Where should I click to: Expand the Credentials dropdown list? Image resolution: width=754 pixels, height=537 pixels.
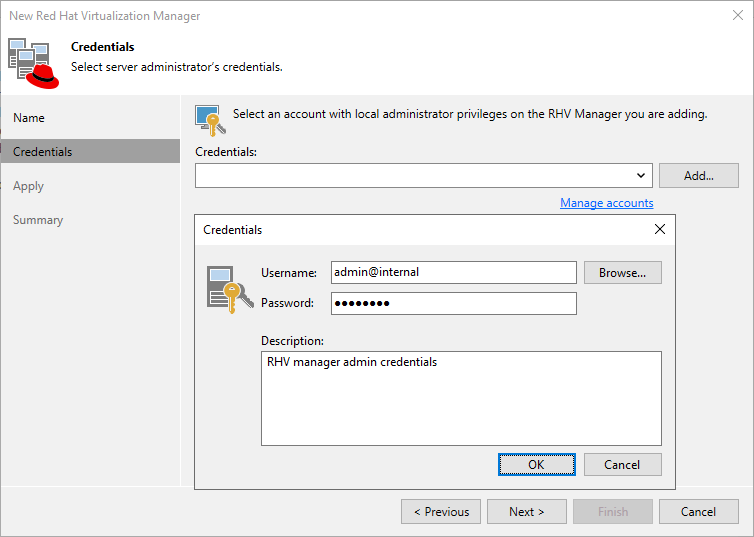coord(641,175)
